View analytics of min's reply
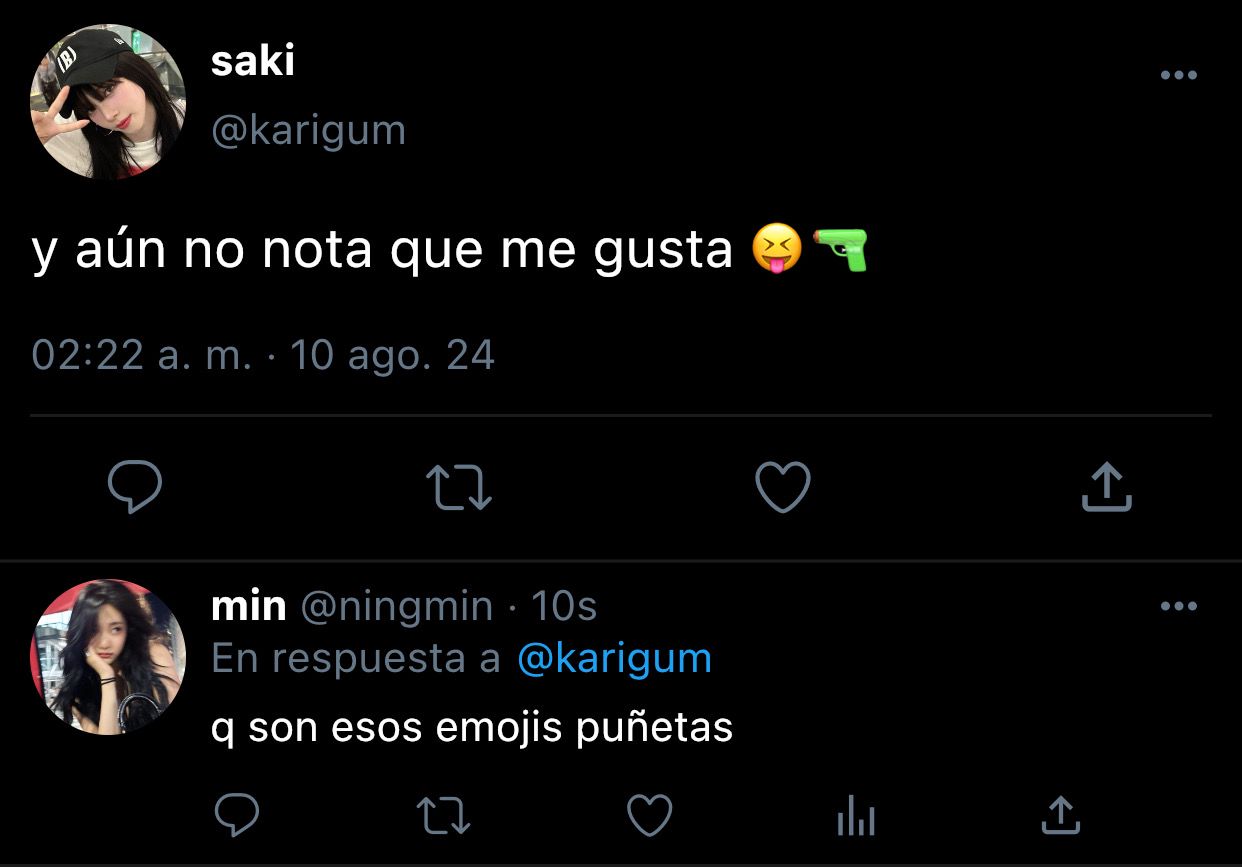 (x=855, y=817)
